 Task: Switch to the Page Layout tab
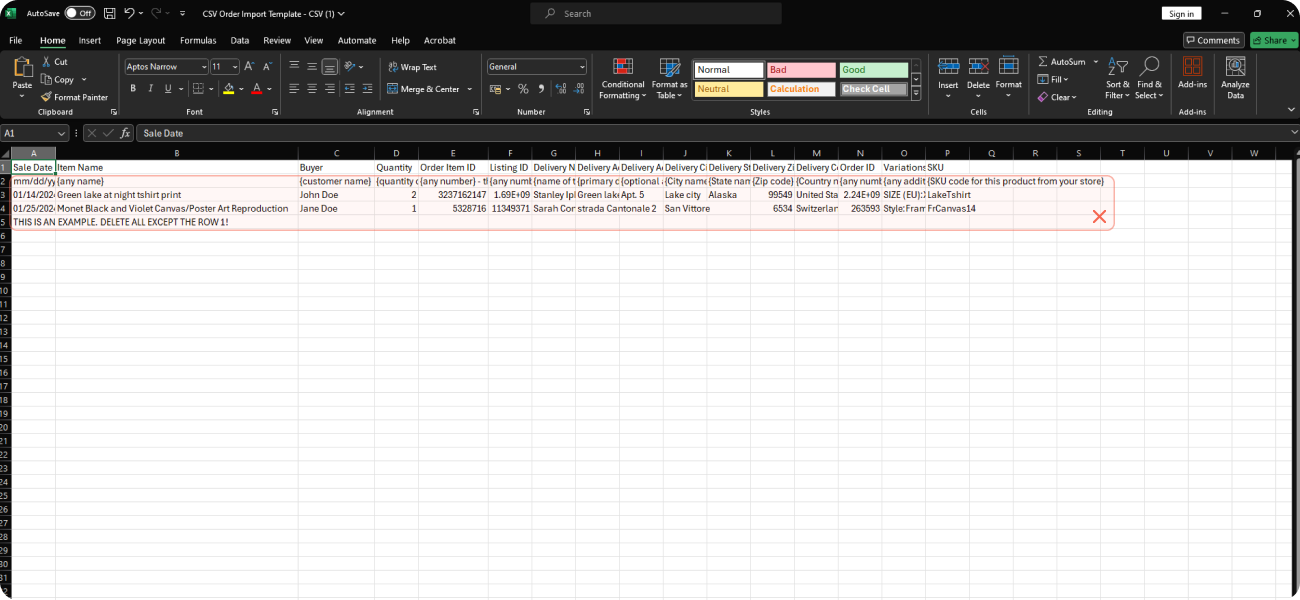[x=141, y=41]
